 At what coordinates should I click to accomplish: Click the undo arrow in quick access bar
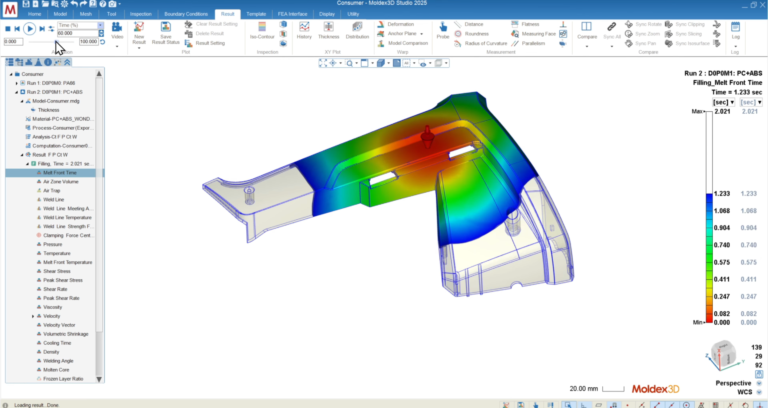pos(74,4)
